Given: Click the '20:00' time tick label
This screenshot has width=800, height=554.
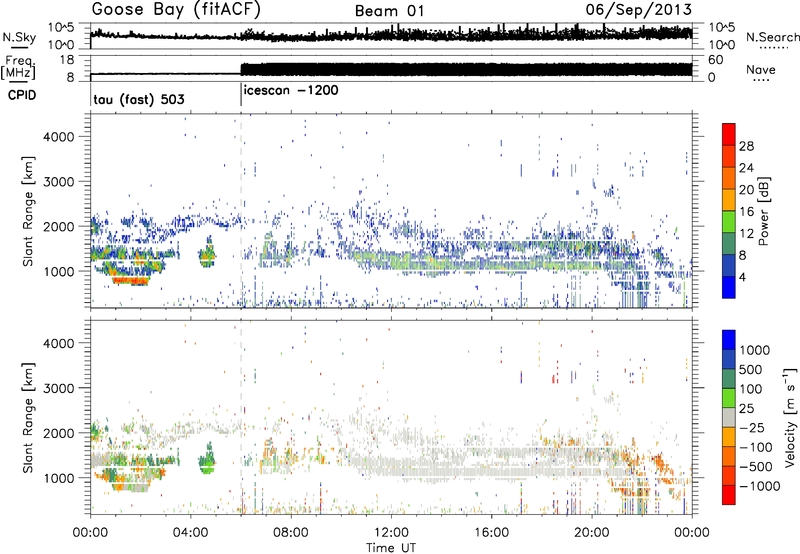Looking at the screenshot, I should [x=591, y=533].
